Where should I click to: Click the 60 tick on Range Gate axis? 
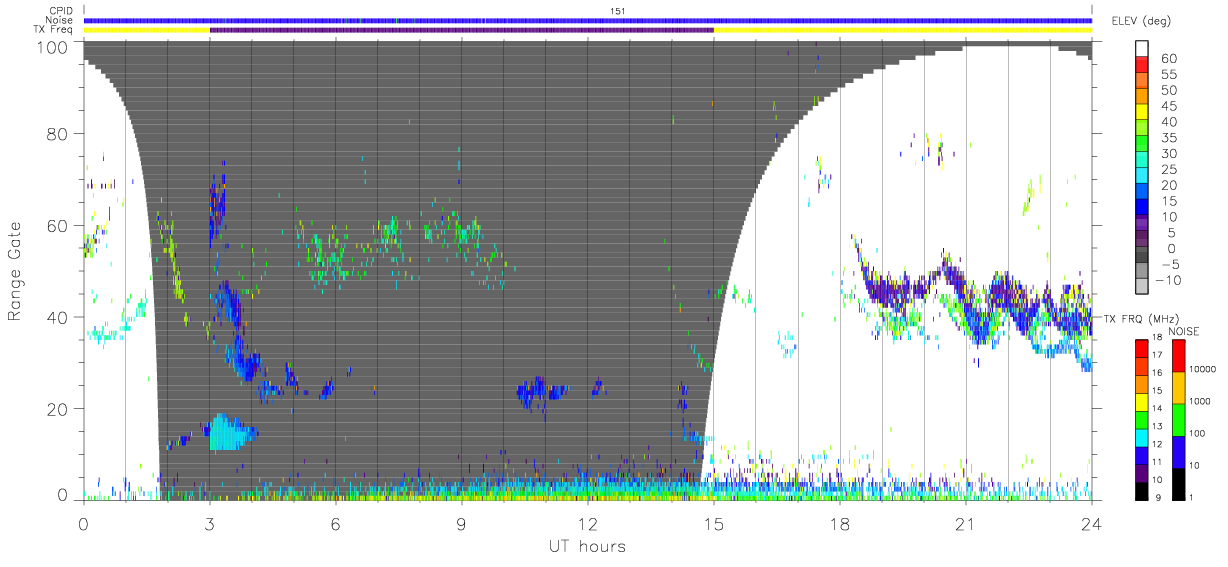pyautogui.click(x=59, y=226)
